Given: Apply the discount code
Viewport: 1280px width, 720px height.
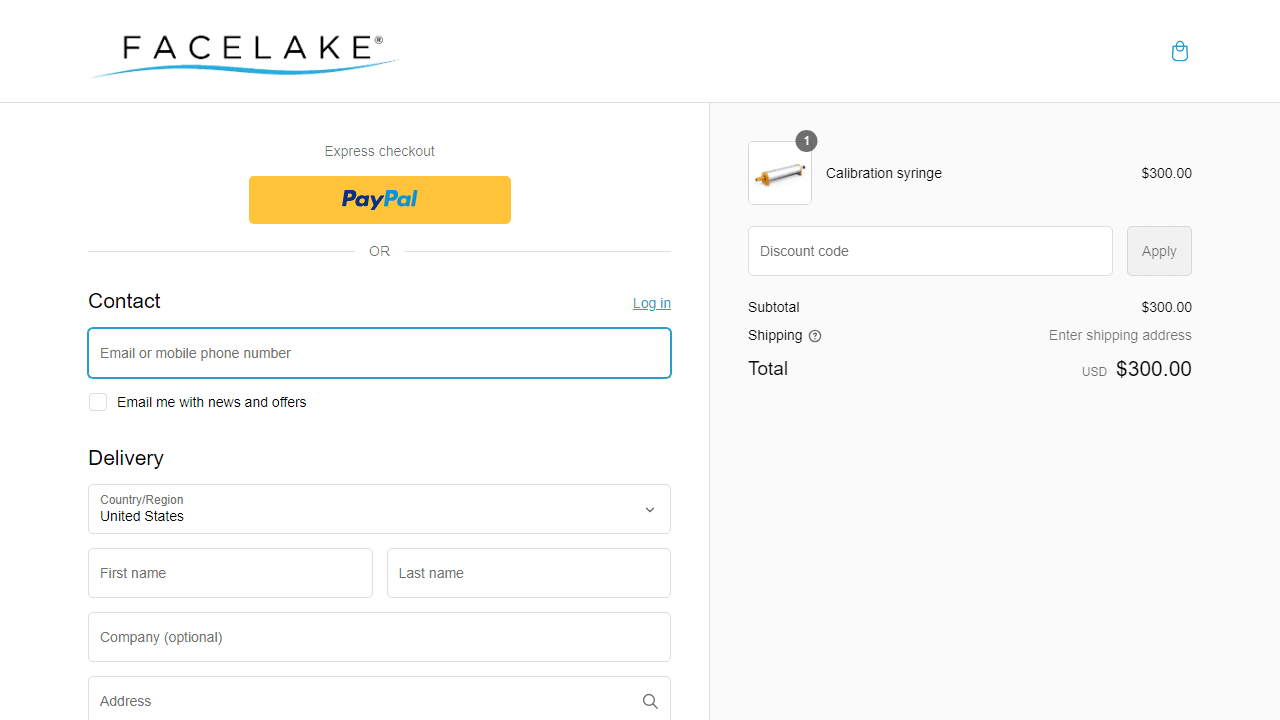Looking at the screenshot, I should point(1159,251).
